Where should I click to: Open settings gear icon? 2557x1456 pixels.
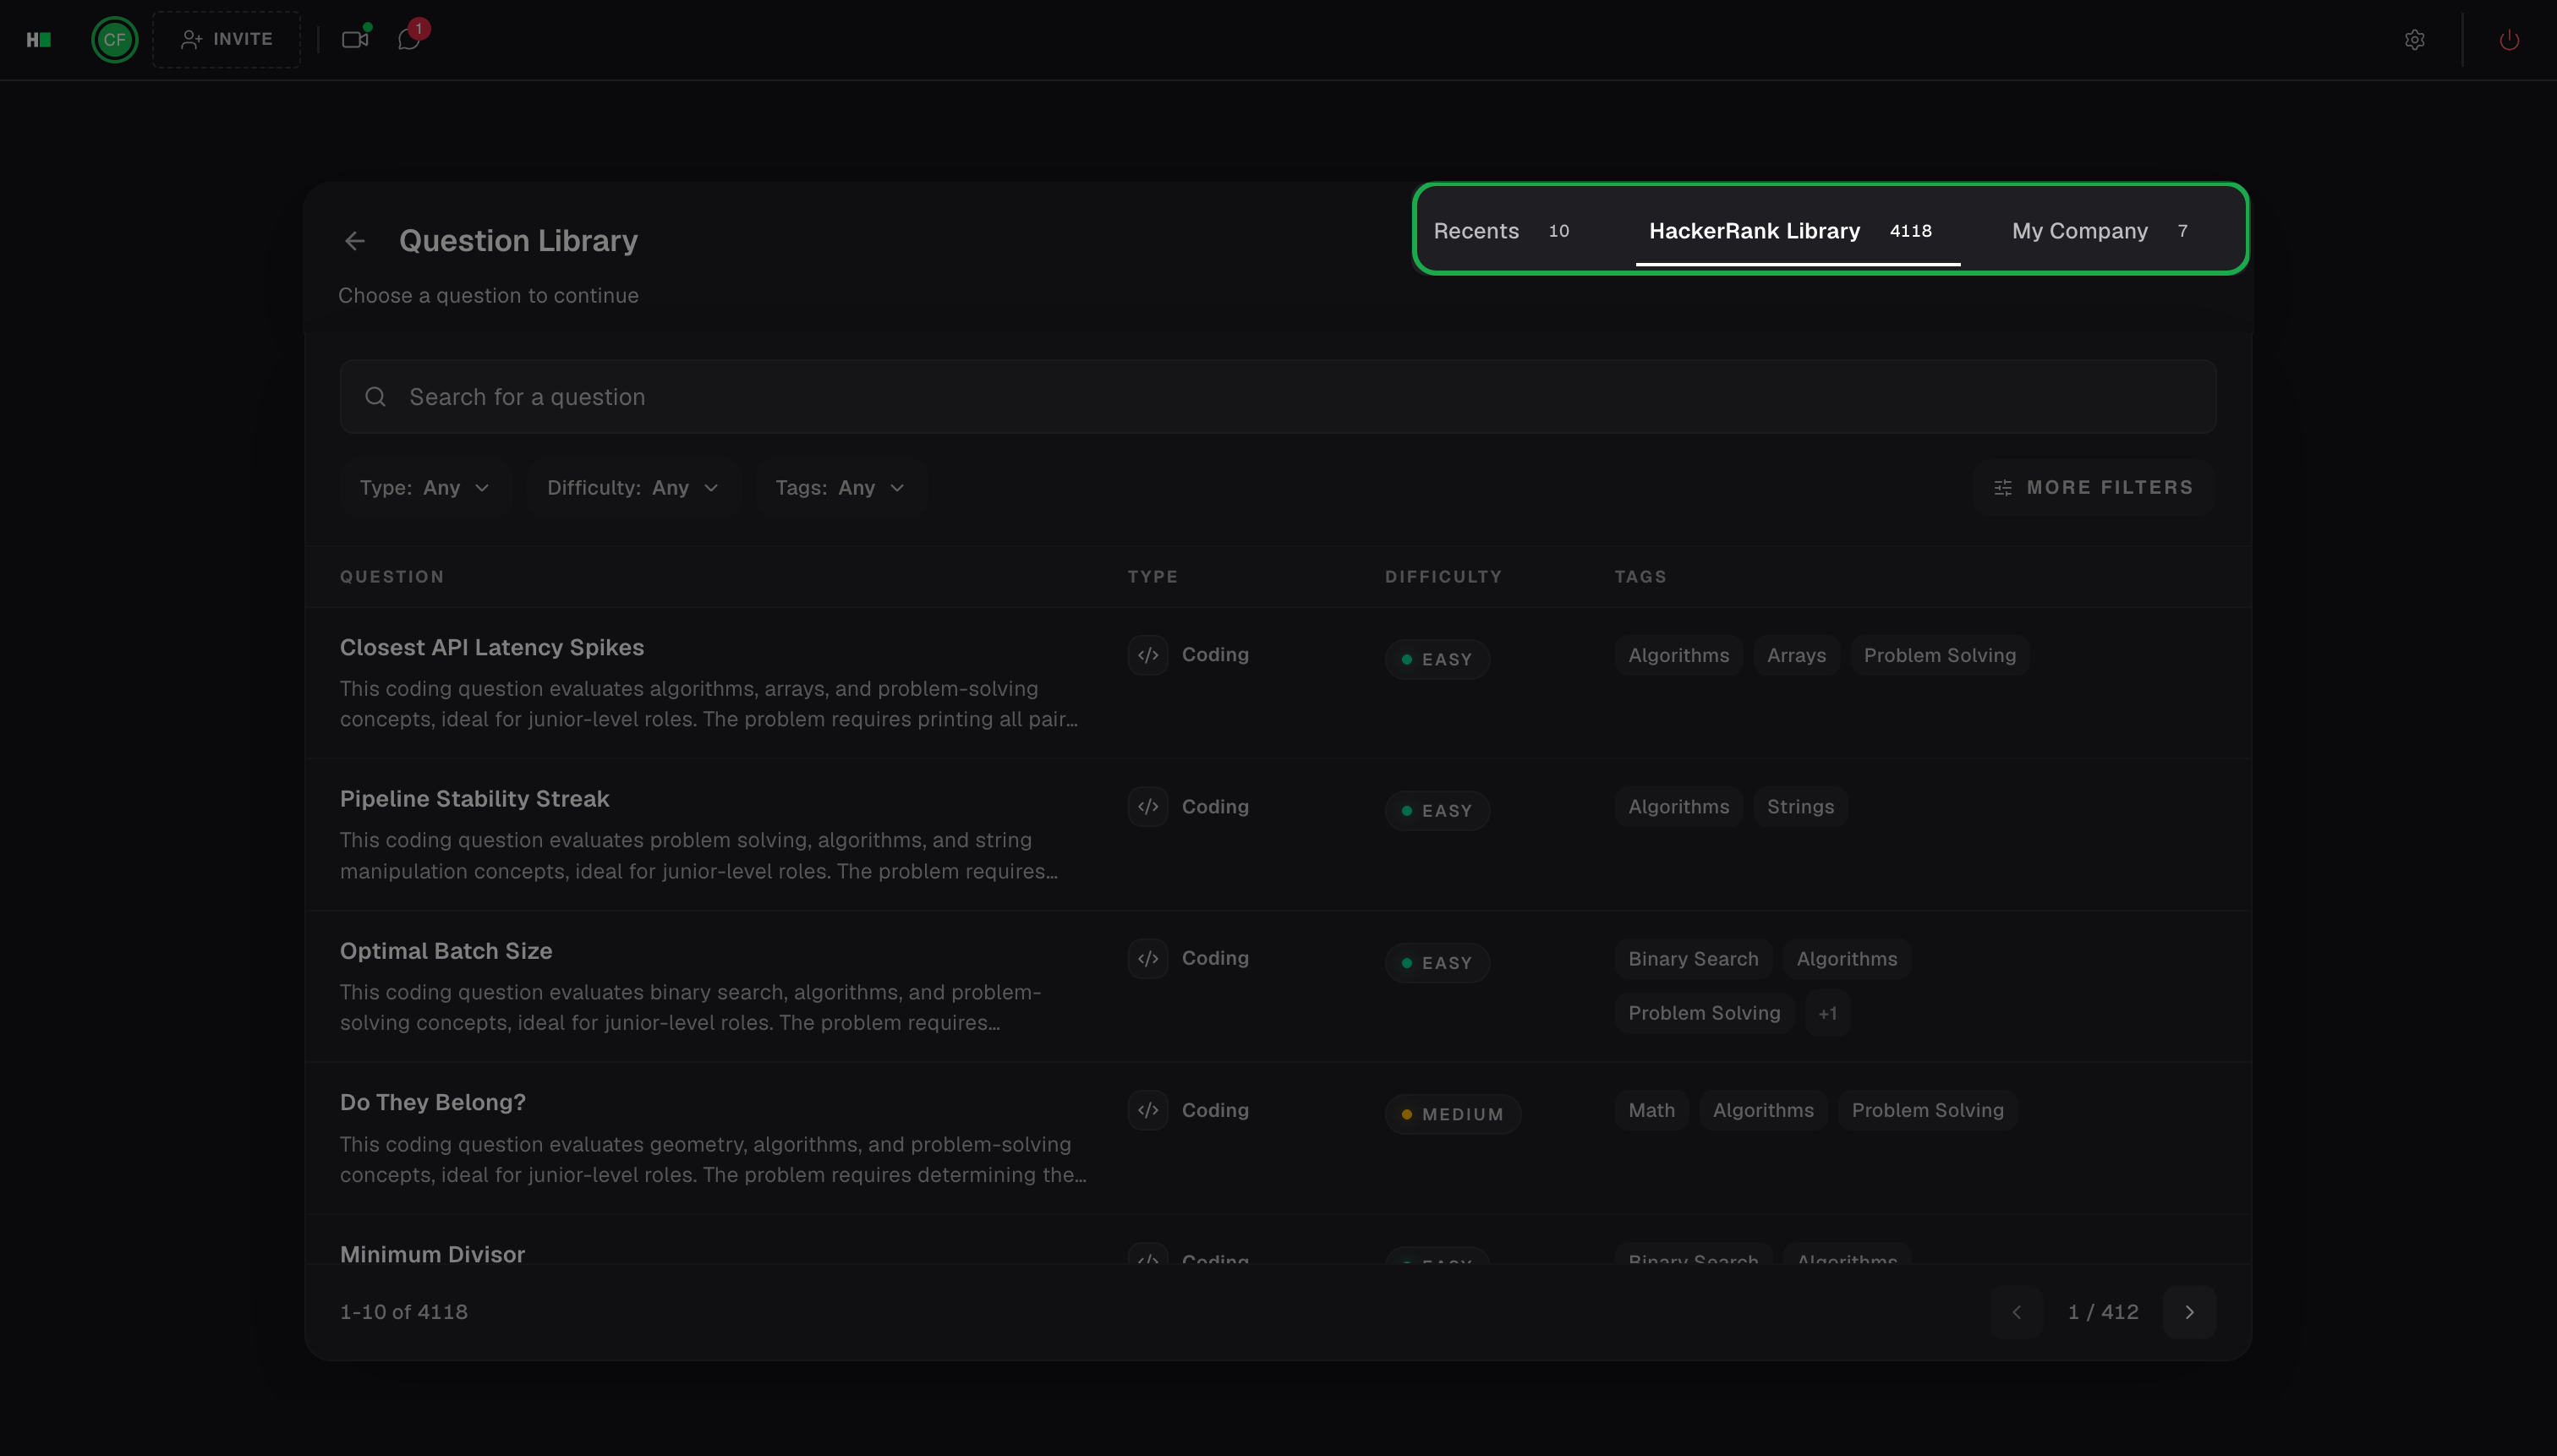(2414, 40)
